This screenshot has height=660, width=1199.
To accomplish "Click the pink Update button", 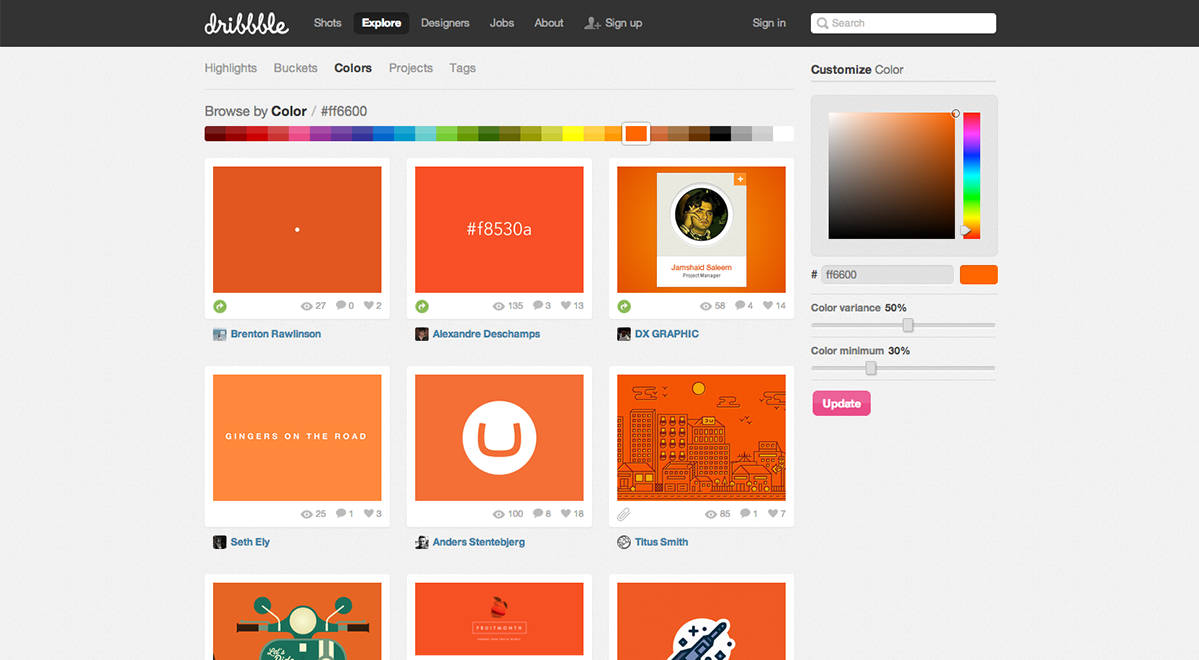I will [841, 403].
